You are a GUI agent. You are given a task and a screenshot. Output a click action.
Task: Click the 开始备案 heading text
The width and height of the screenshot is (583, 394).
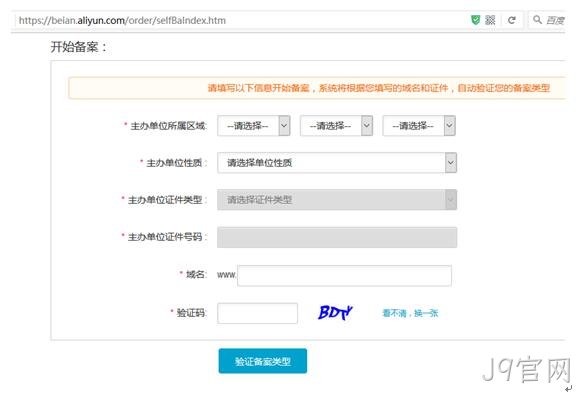click(x=78, y=47)
